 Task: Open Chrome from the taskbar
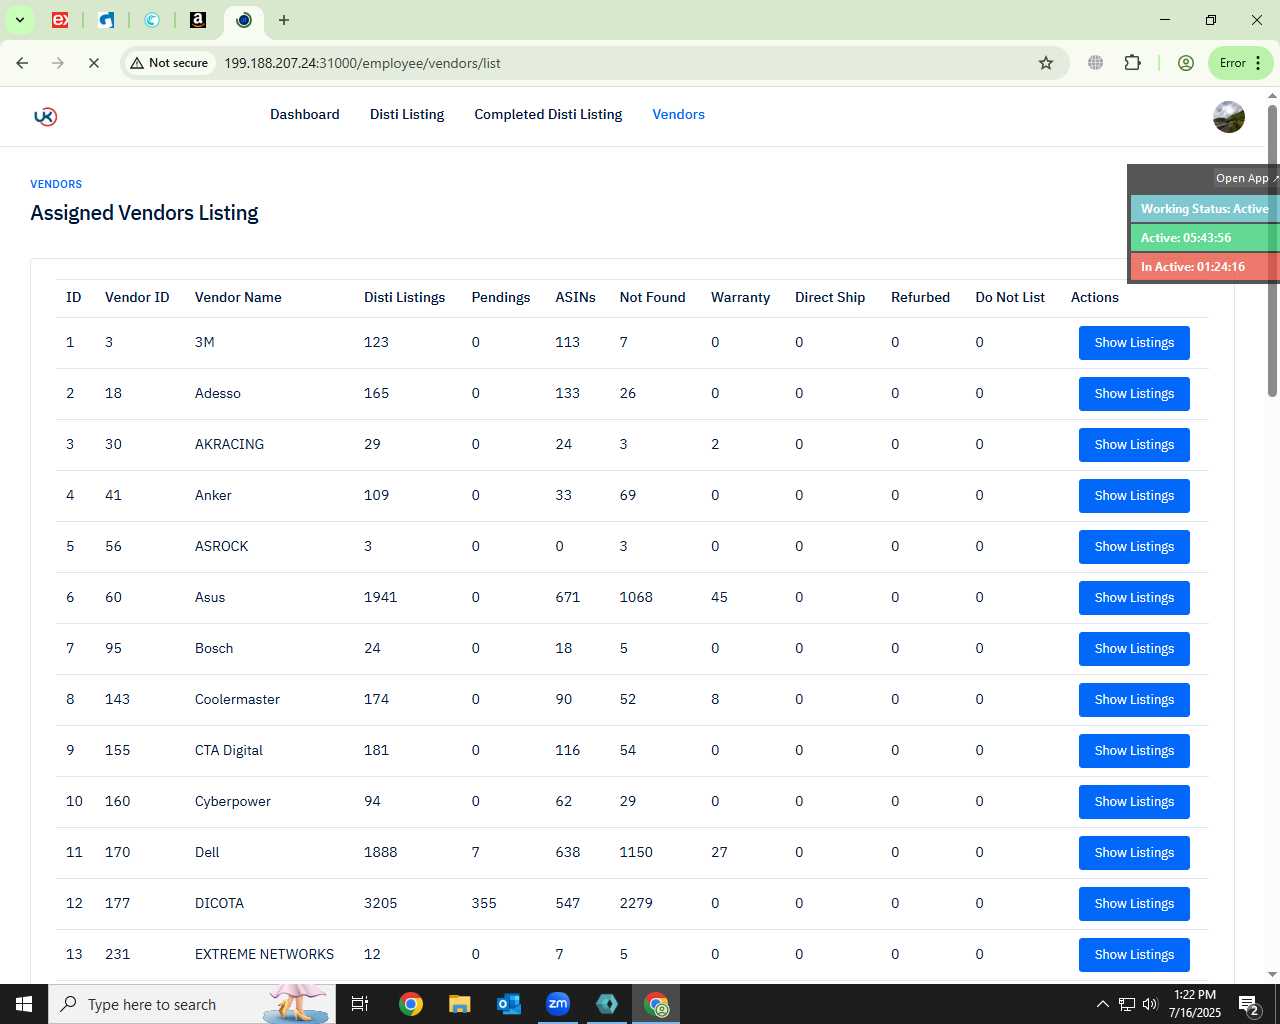410,1004
